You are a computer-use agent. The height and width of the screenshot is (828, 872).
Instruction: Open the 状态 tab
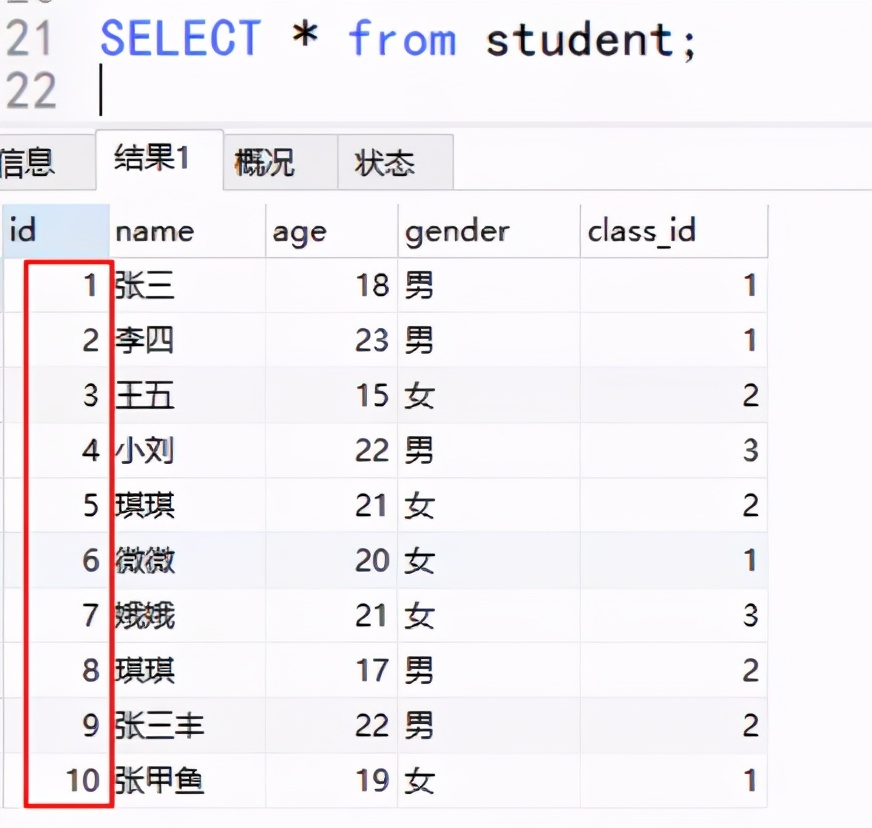pos(395,162)
